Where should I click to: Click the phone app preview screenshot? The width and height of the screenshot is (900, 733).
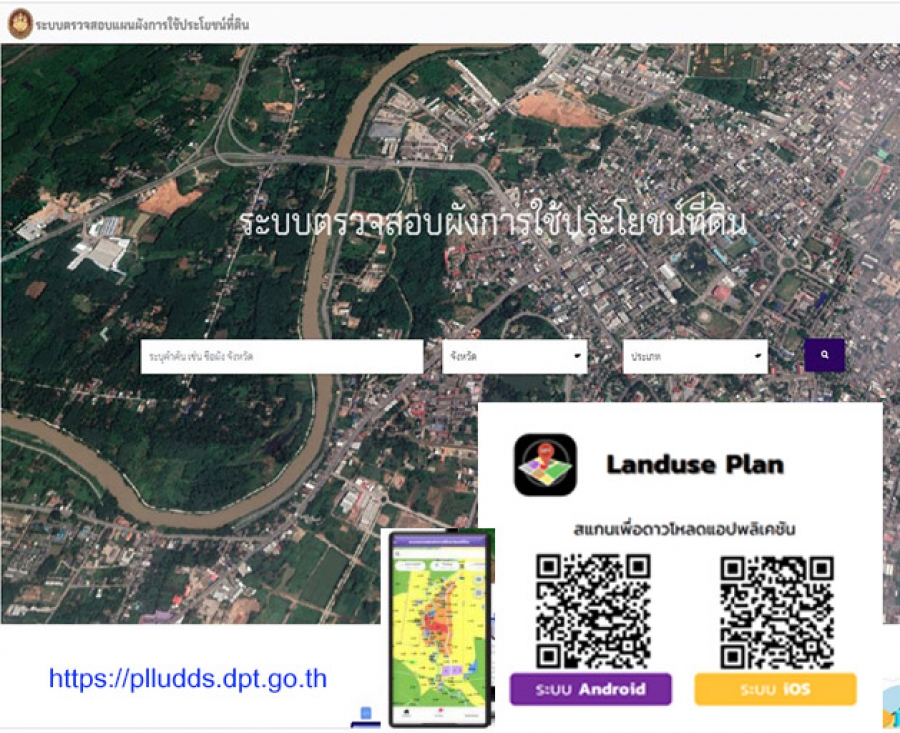[x=440, y=628]
